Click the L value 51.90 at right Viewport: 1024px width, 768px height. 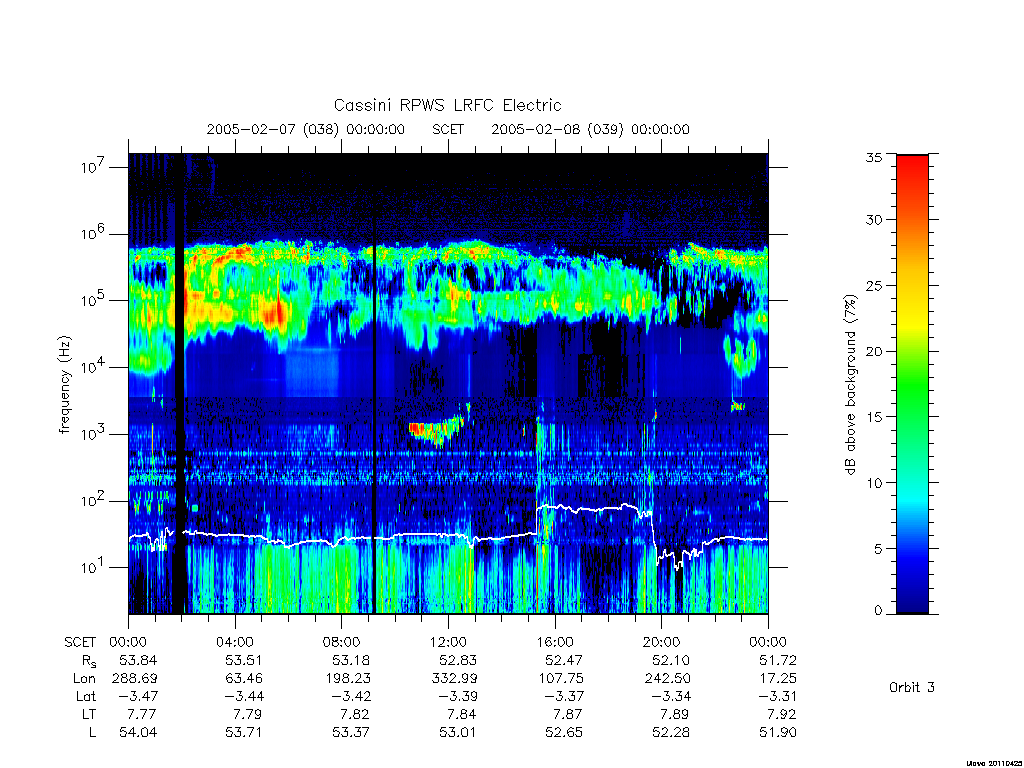pos(777,732)
